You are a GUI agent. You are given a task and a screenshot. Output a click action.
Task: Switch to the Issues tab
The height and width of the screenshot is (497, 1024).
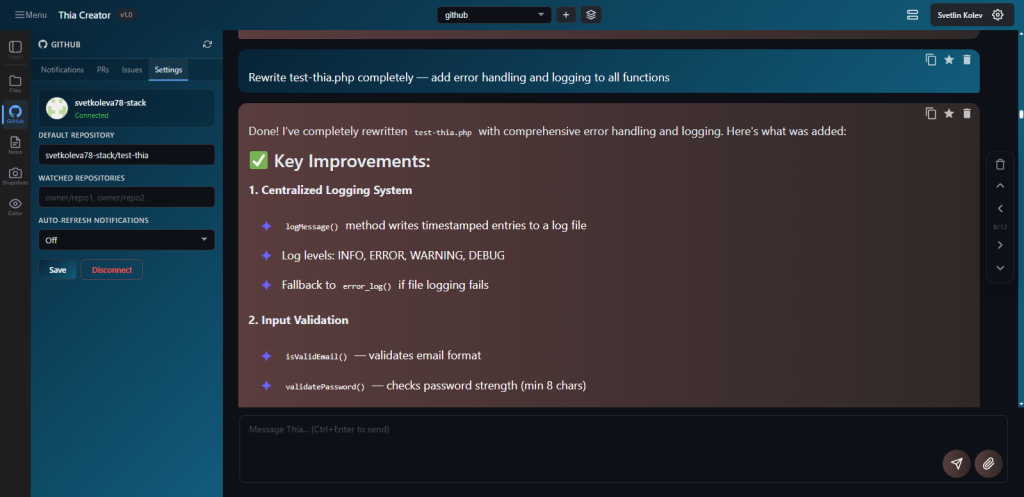[x=132, y=69]
